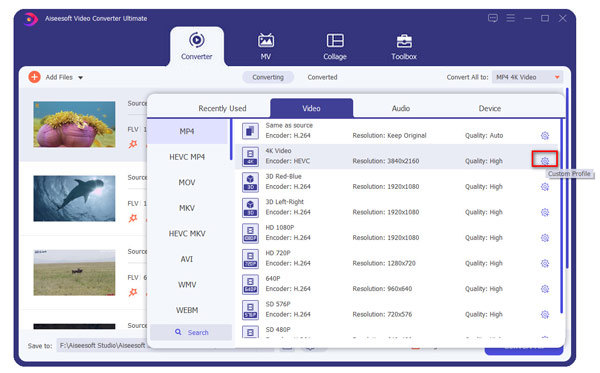Open custom profile gear for 4K Video

click(545, 161)
